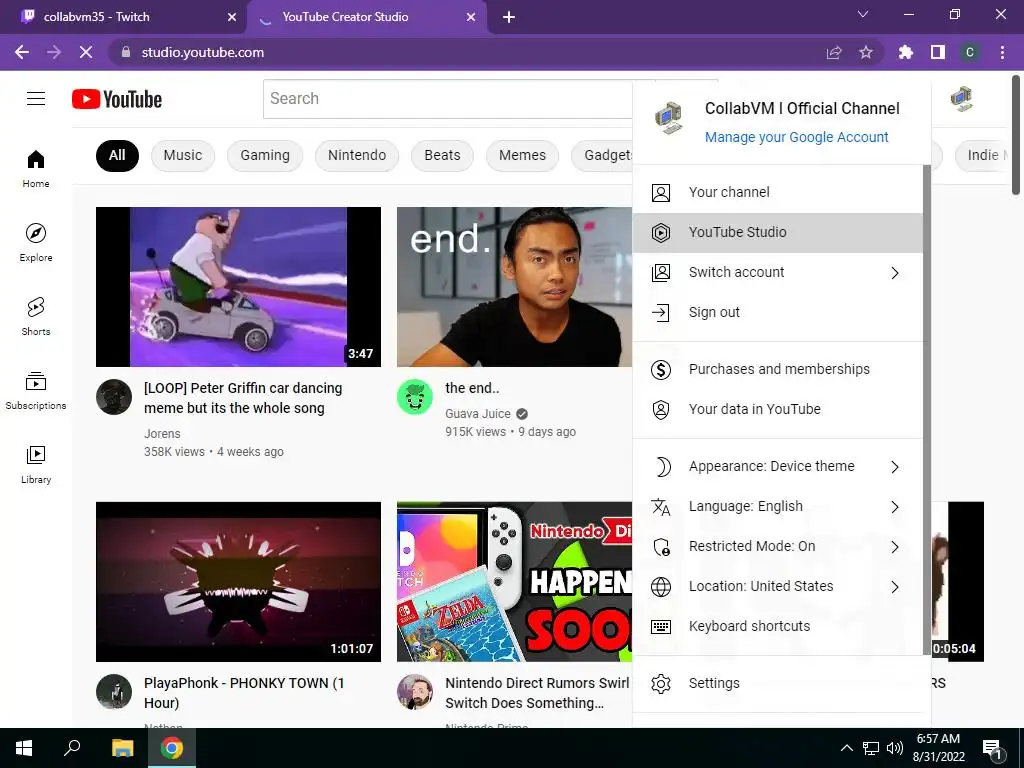Open Chrome tab search dropdown
Viewport: 1024px width, 768px height.
pos(863,14)
